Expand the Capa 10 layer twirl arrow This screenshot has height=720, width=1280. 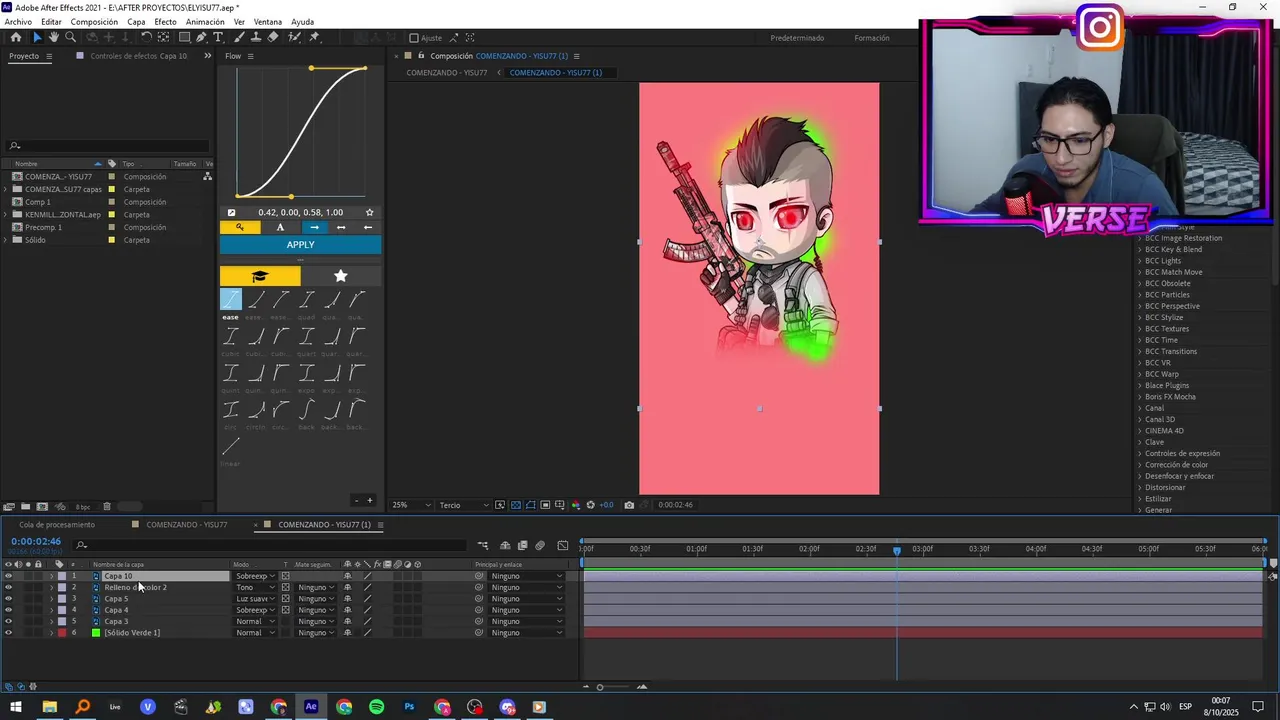click(x=52, y=576)
